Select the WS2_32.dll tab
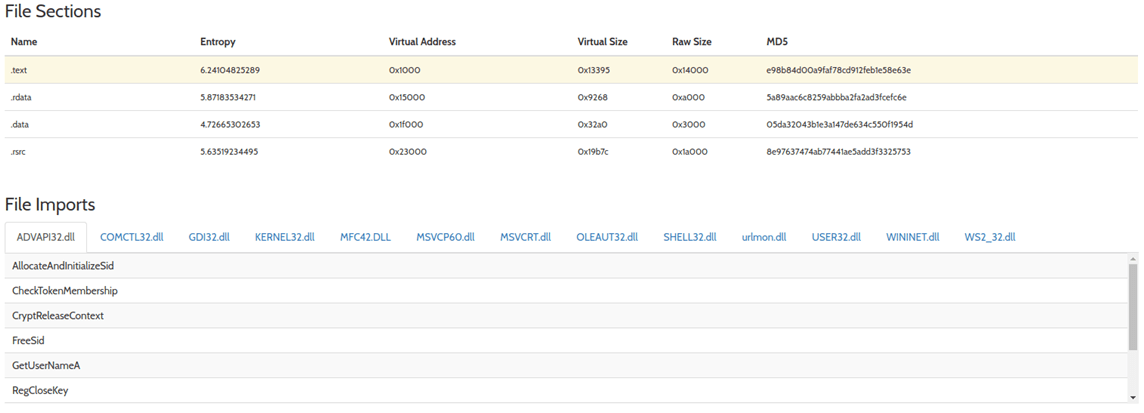1144x413 pixels. tap(989, 237)
